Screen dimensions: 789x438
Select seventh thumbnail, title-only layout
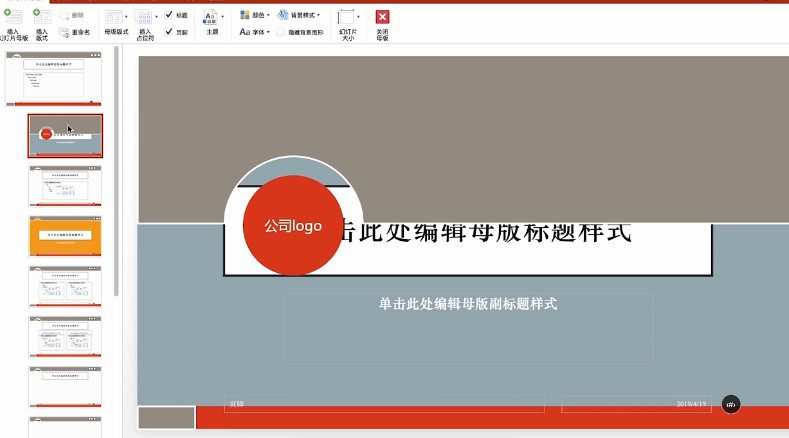pyautogui.click(x=65, y=387)
